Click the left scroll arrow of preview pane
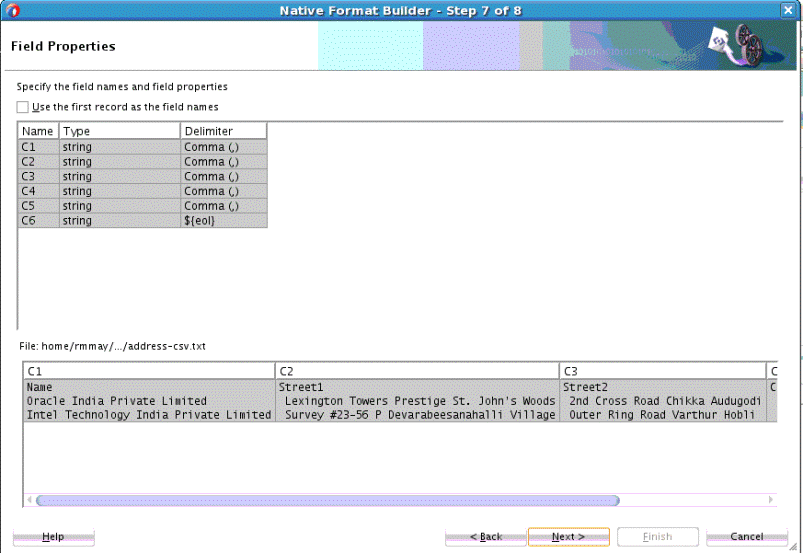 pos(29,500)
